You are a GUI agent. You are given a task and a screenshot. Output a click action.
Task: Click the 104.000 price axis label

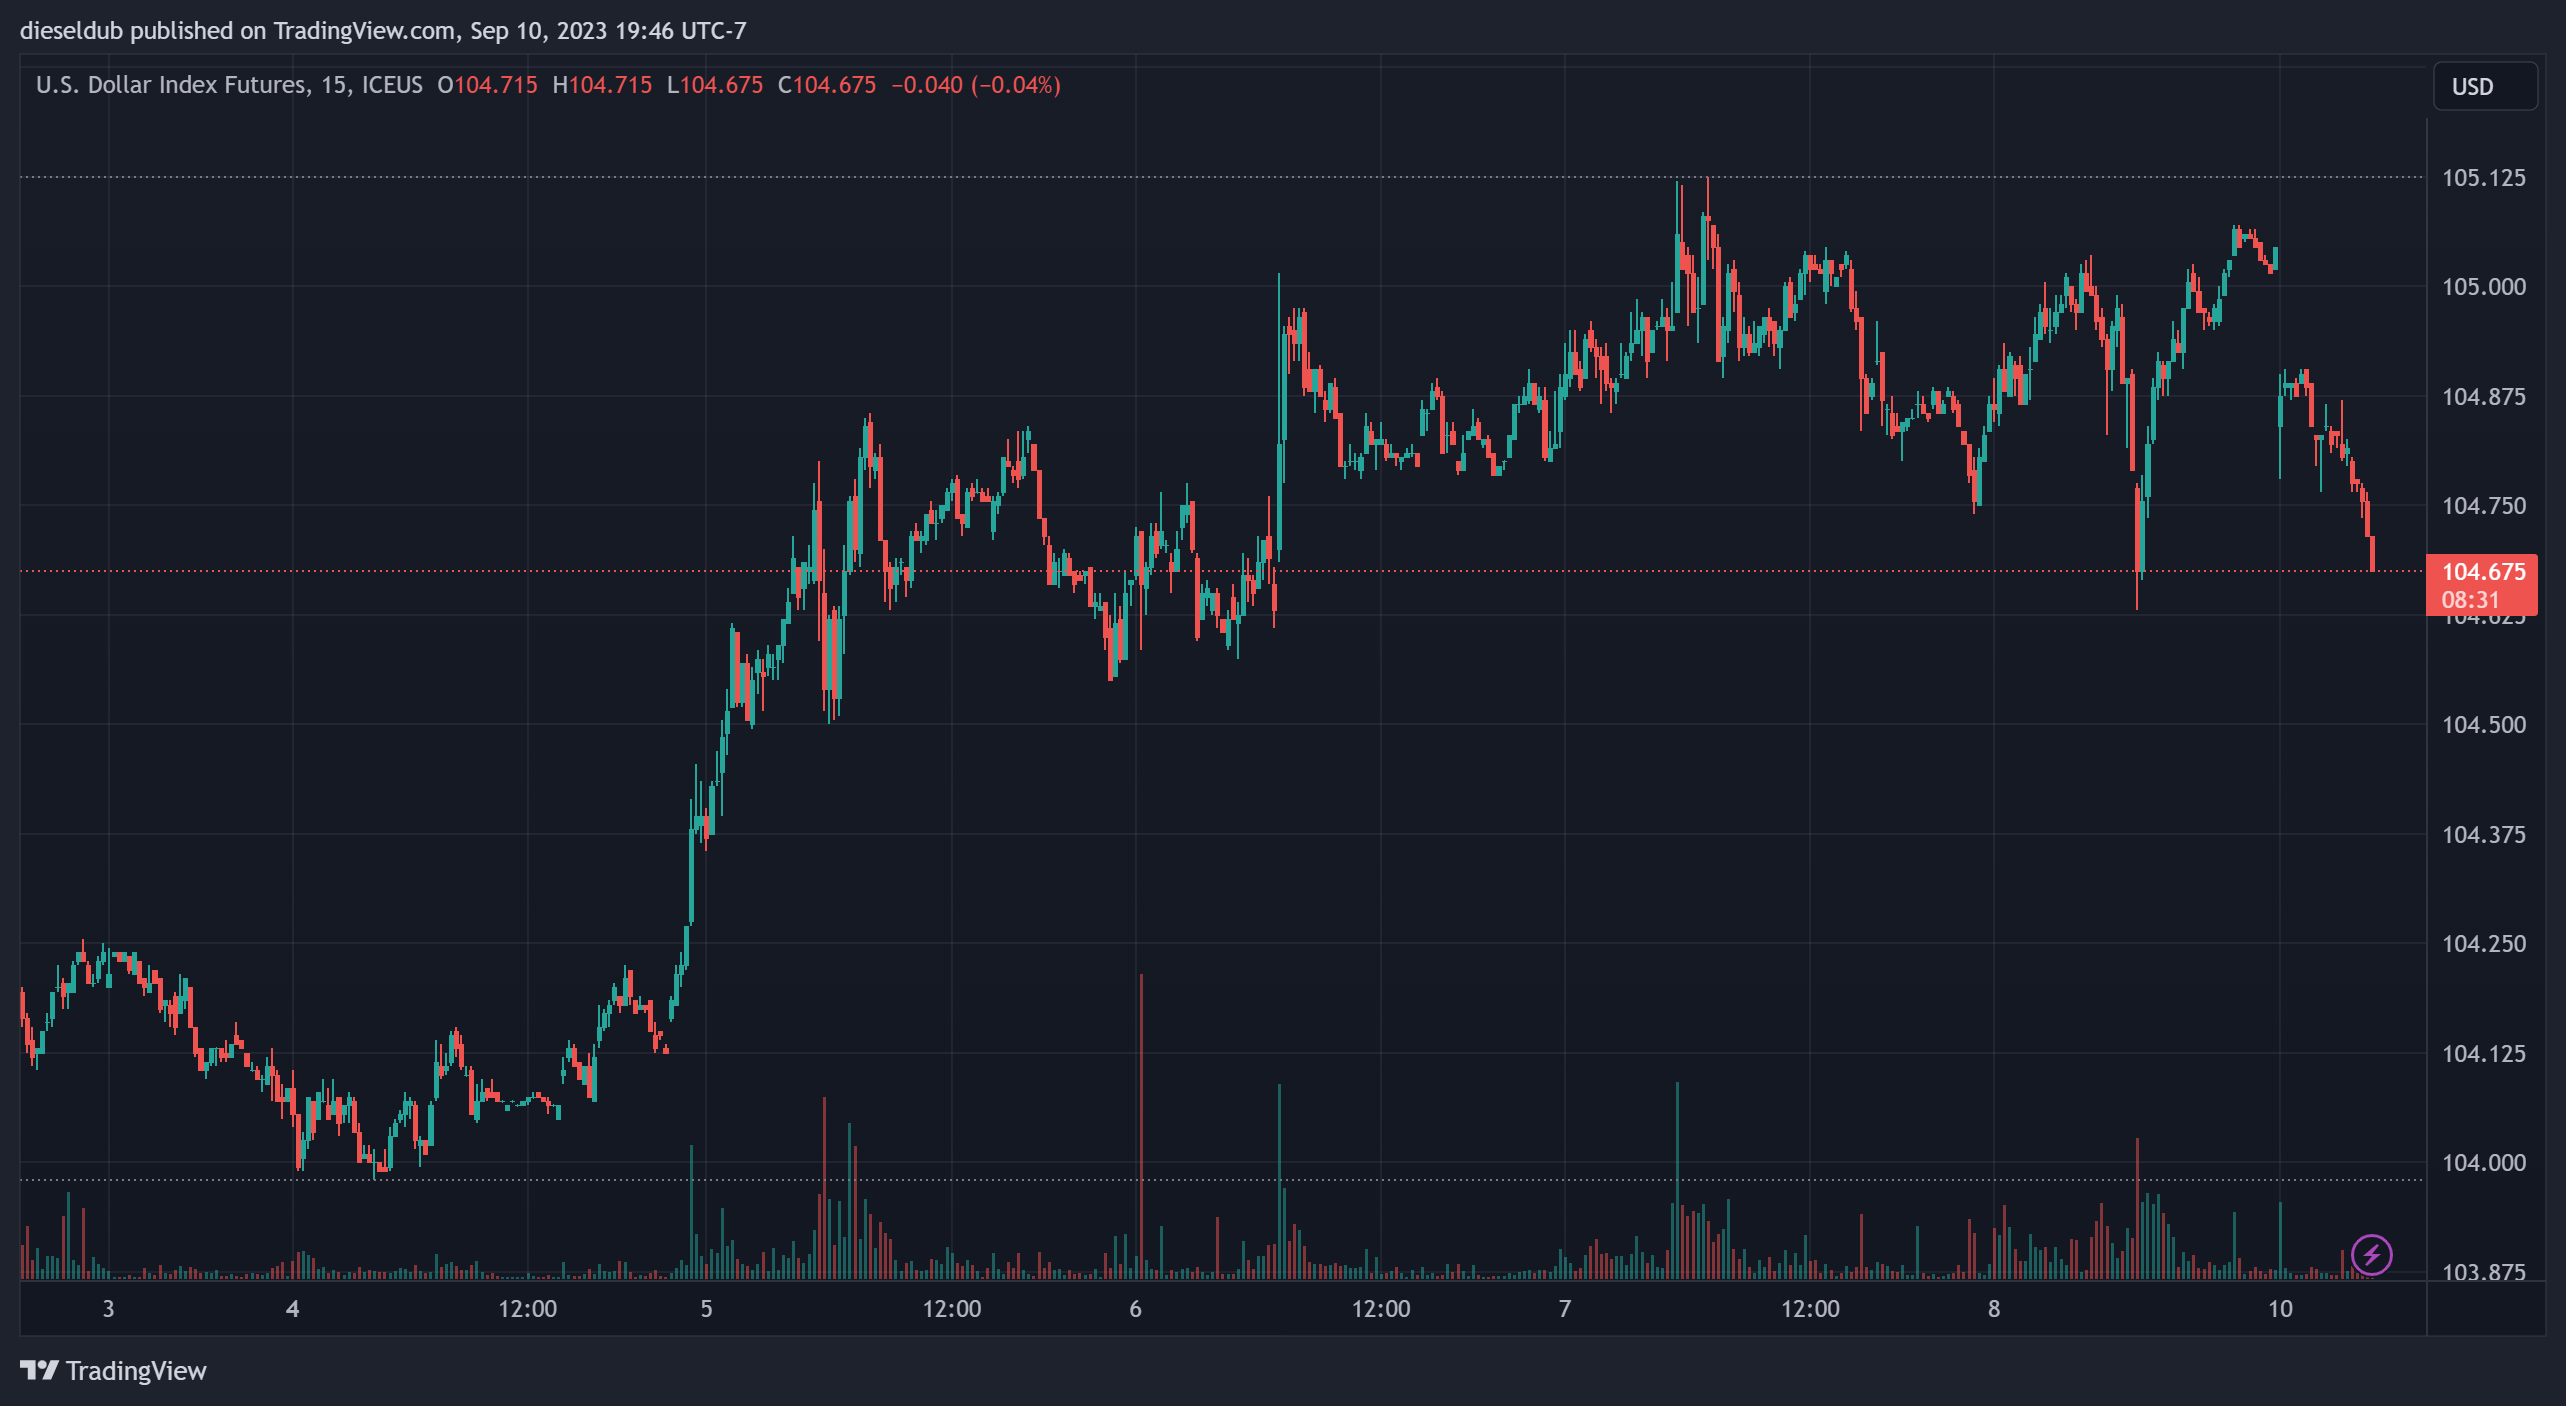2483,1163
